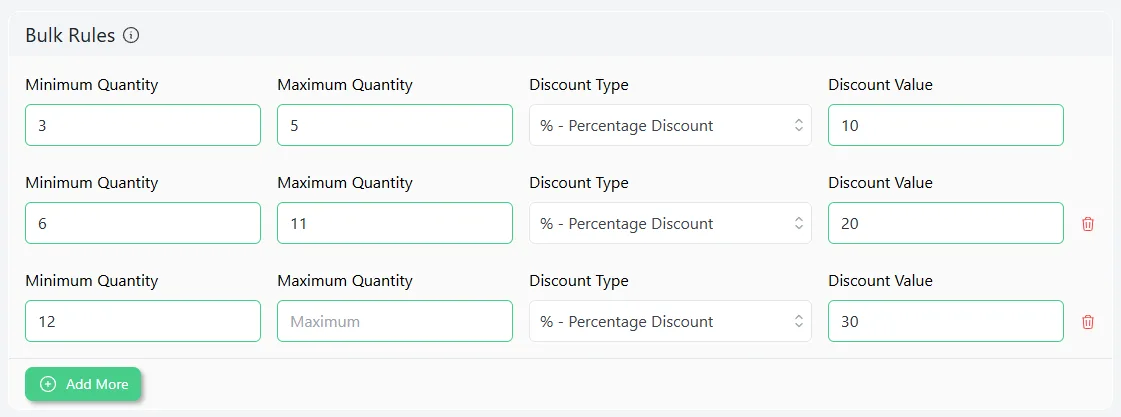Focus the empty Maximum placeholder field
Image resolution: width=1121 pixels, height=417 pixels.
[x=395, y=321]
